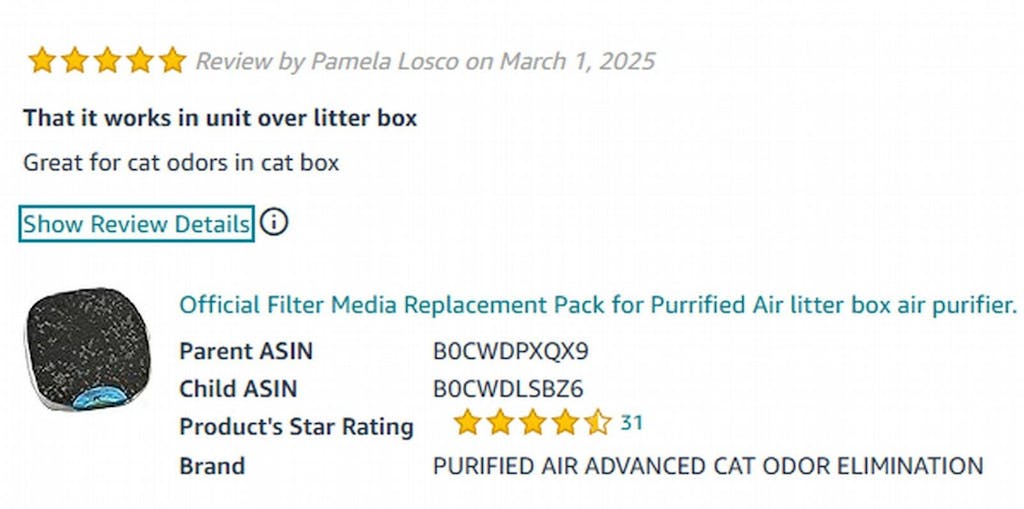Click the third product rating star
The width and height of the screenshot is (1024, 509).
pyautogui.click(x=532, y=423)
